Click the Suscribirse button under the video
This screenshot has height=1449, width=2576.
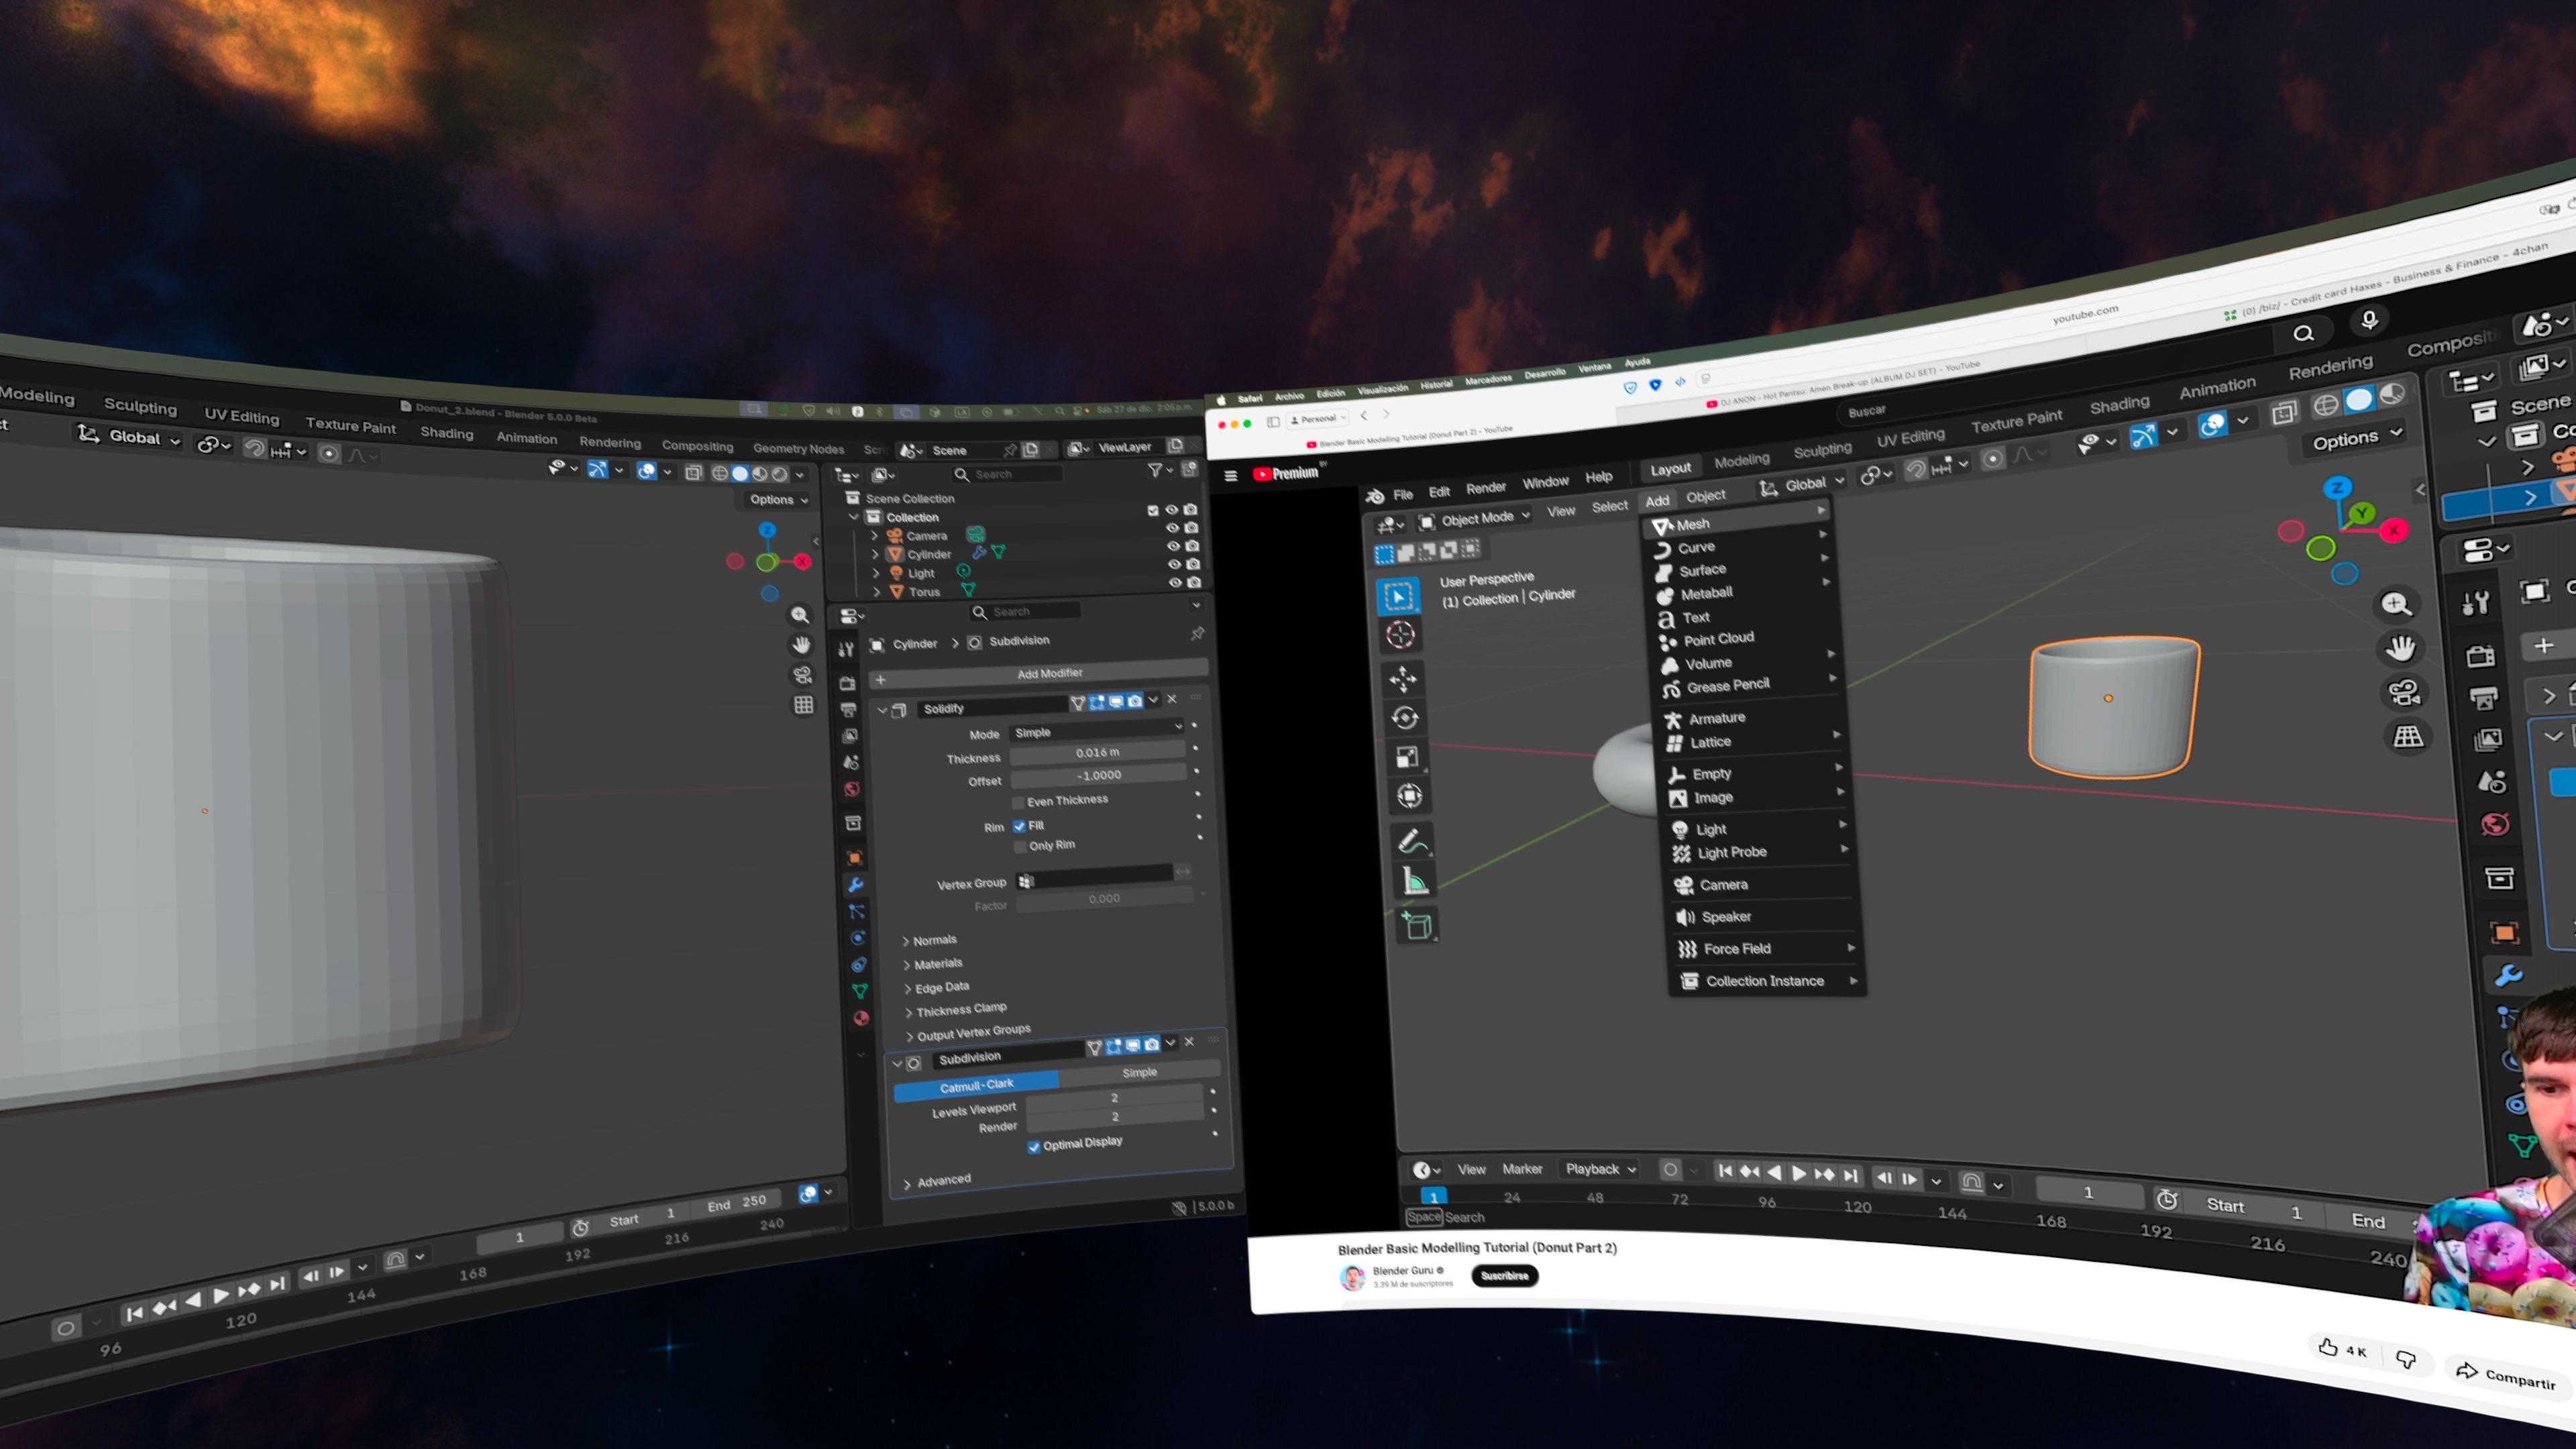click(1504, 1275)
